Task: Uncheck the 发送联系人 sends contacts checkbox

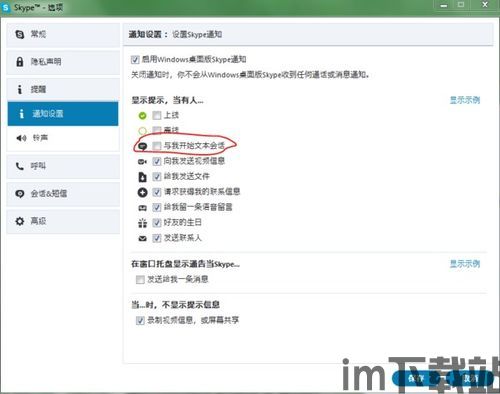Action: (x=157, y=238)
